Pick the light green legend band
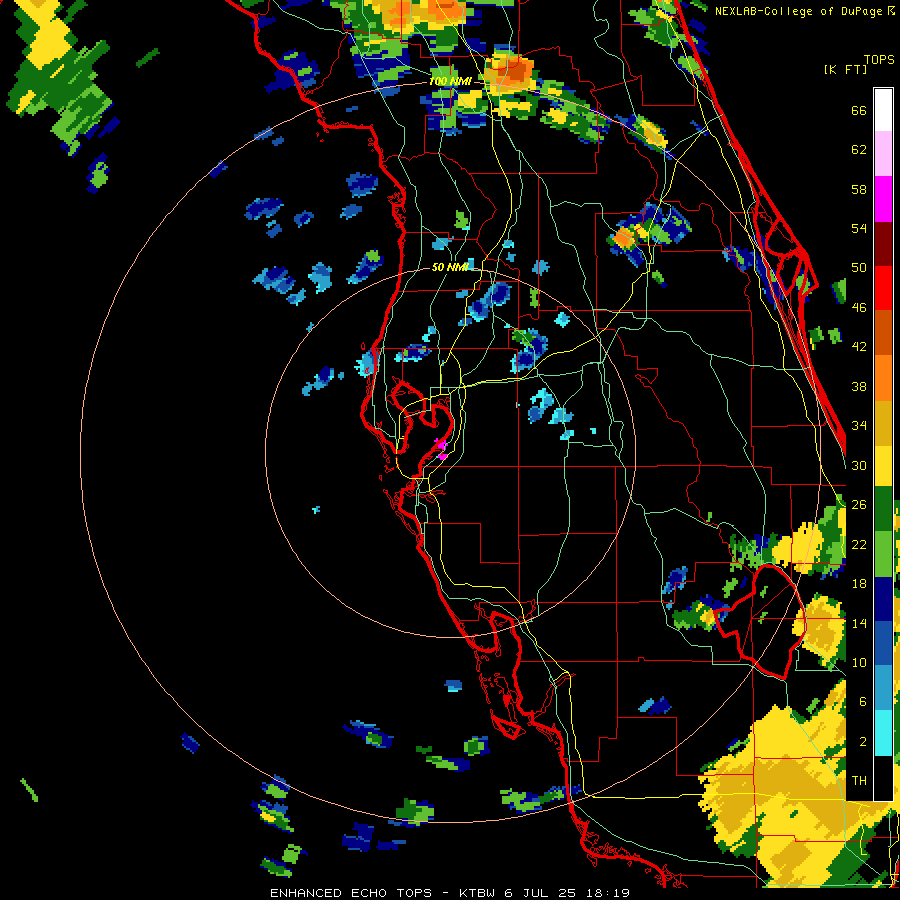The height and width of the screenshot is (900, 900). [883, 554]
